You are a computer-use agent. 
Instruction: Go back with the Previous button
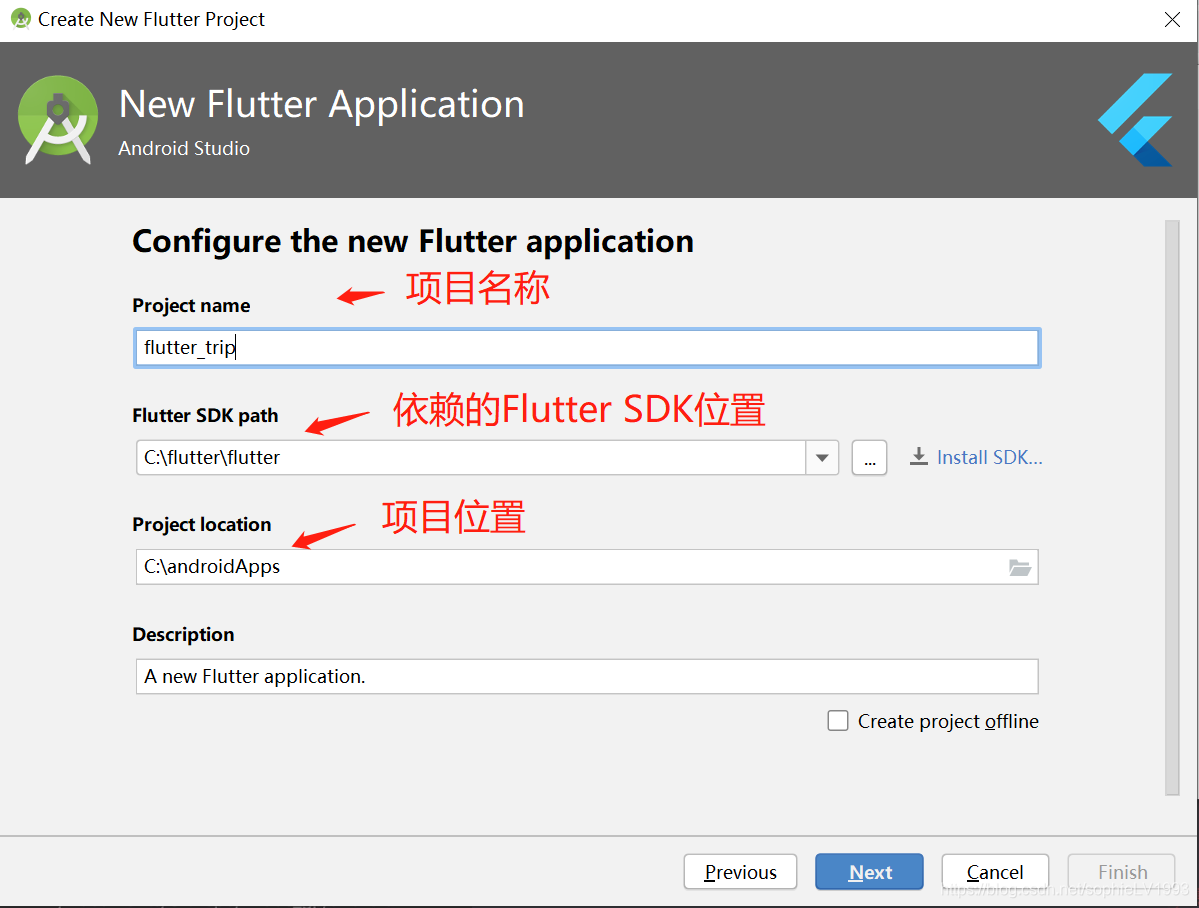(x=740, y=872)
